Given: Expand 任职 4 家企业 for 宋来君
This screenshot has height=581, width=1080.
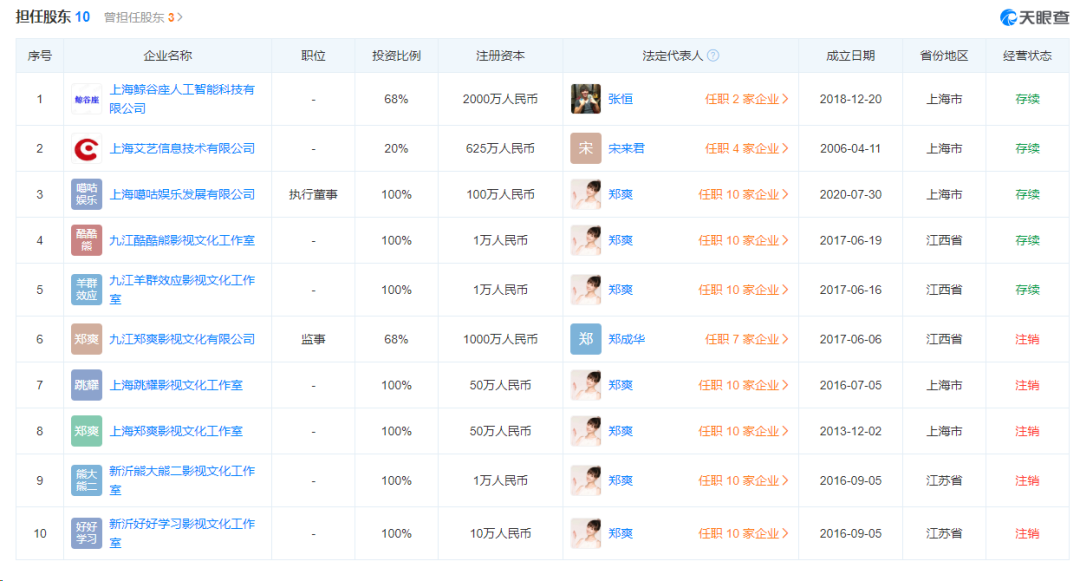Looking at the screenshot, I should (x=746, y=149).
